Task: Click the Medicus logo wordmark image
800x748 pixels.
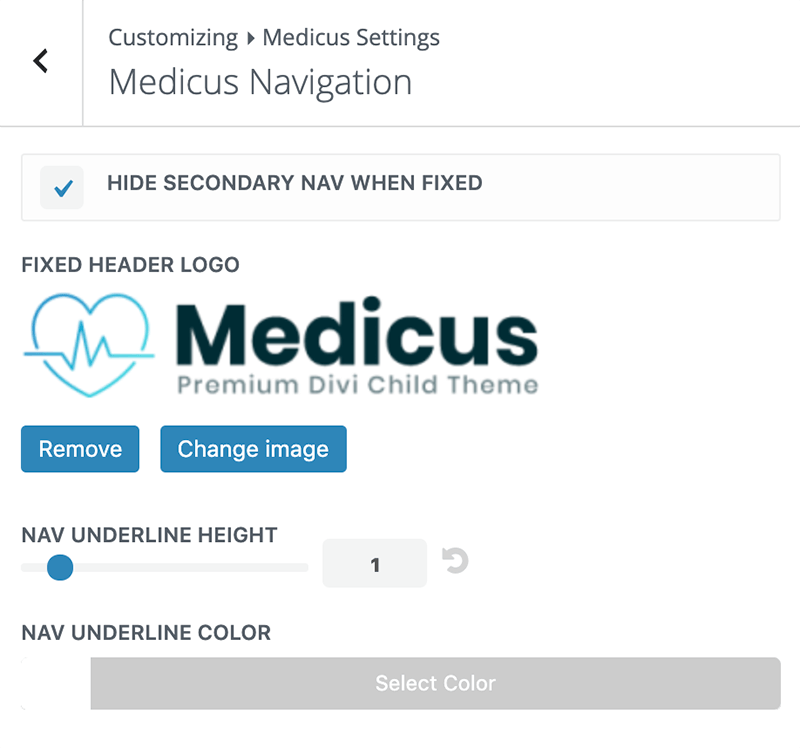Action: [357, 345]
